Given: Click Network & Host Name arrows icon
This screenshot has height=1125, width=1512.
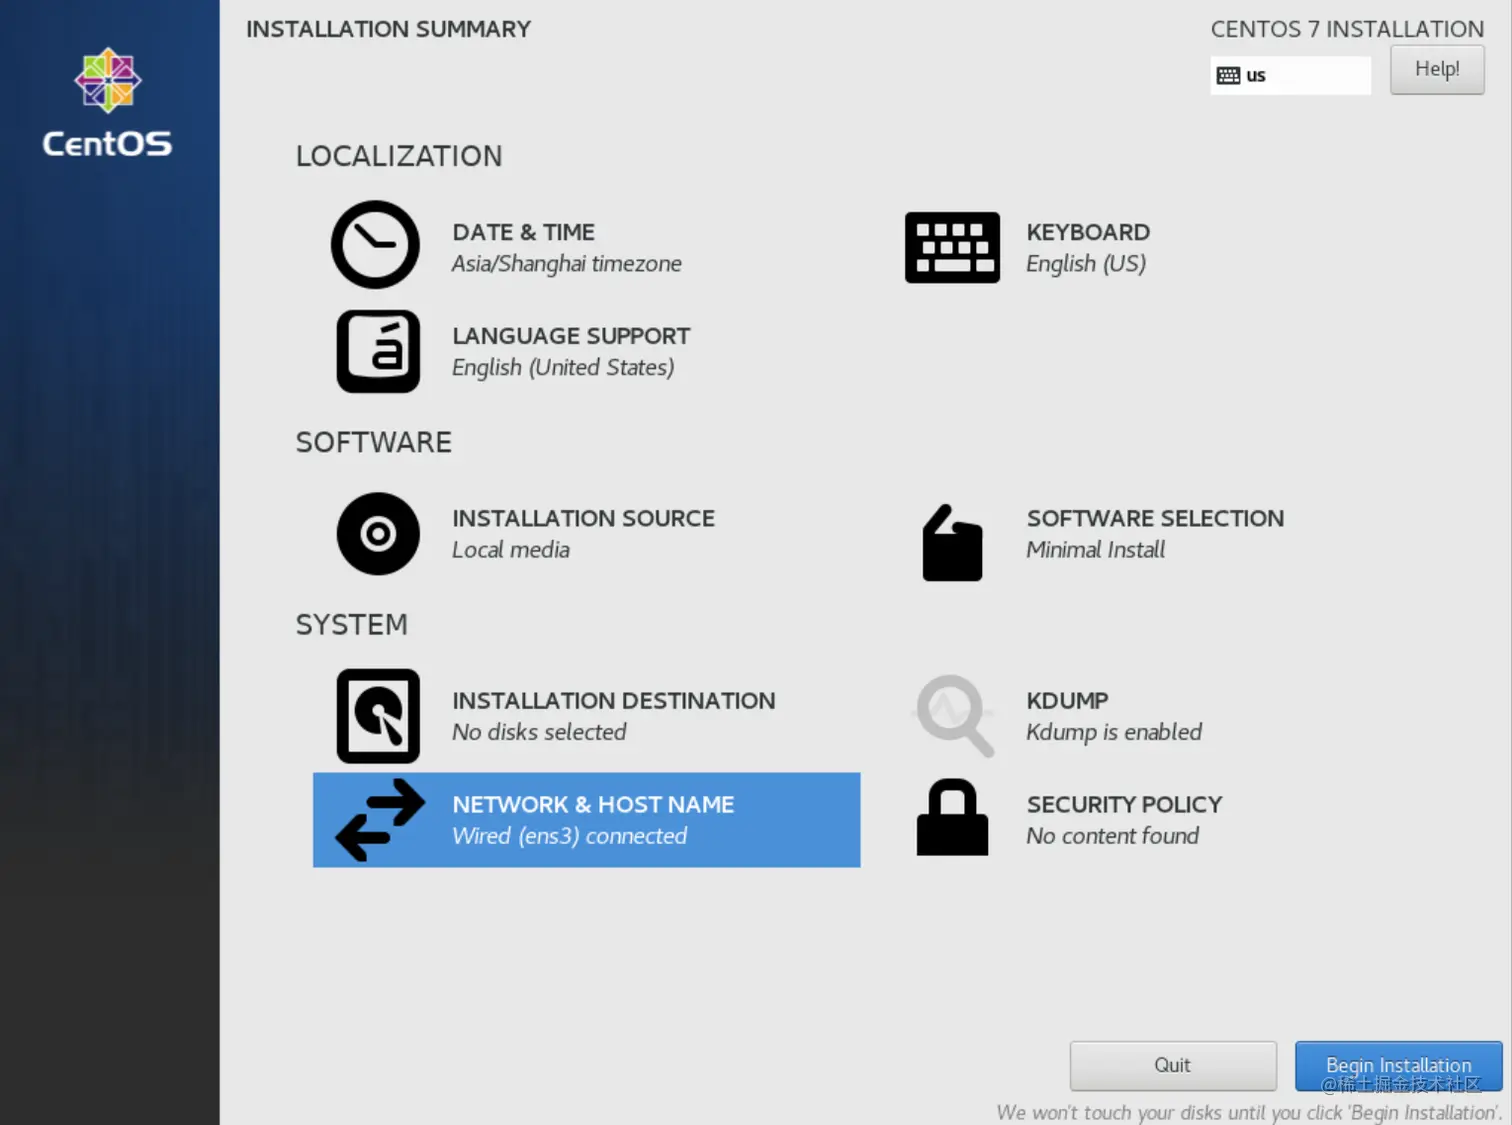Looking at the screenshot, I should tap(380, 820).
